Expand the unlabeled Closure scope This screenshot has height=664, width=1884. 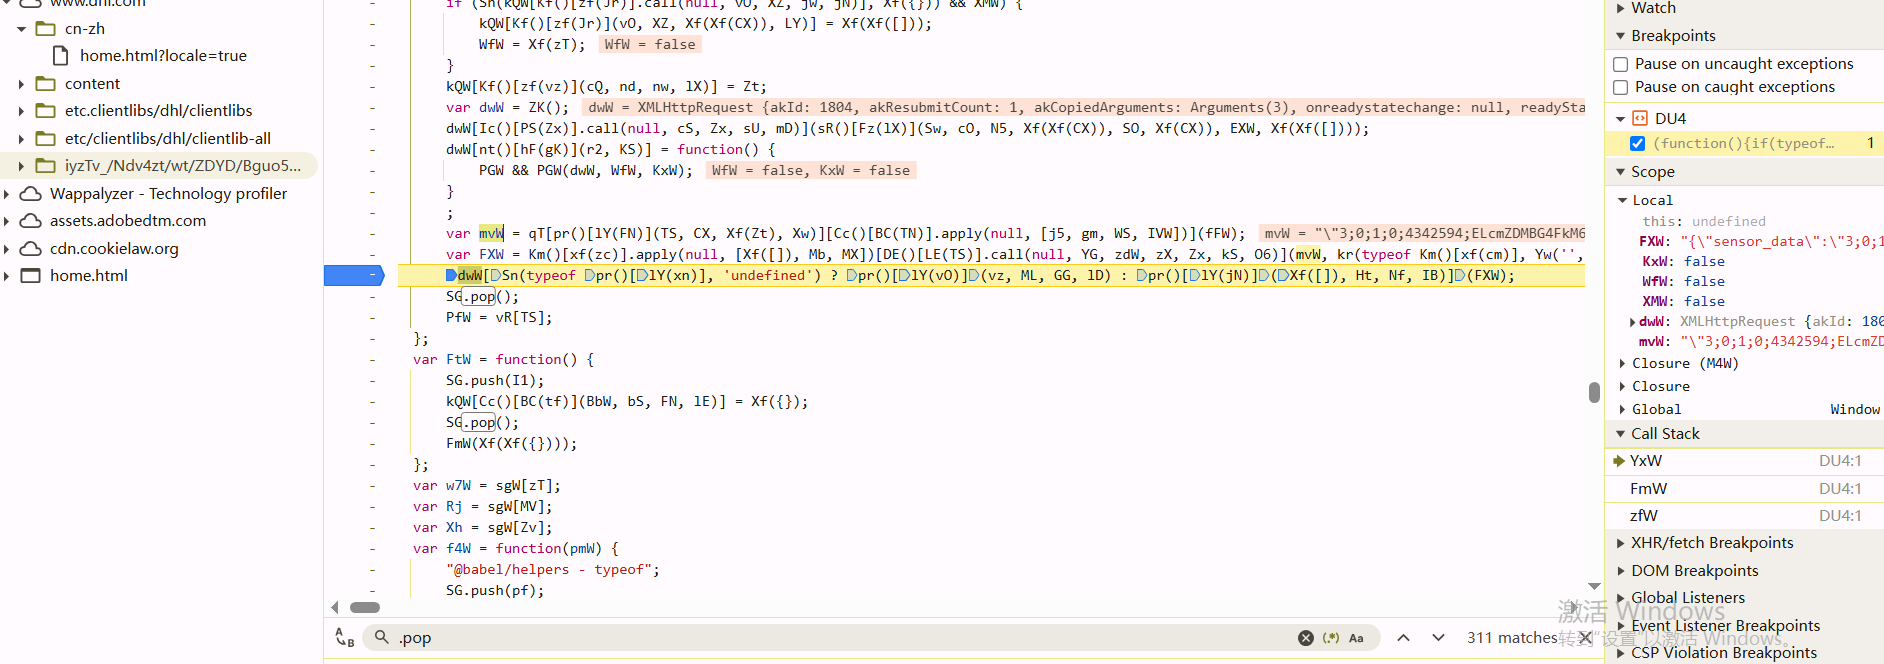coord(1623,386)
